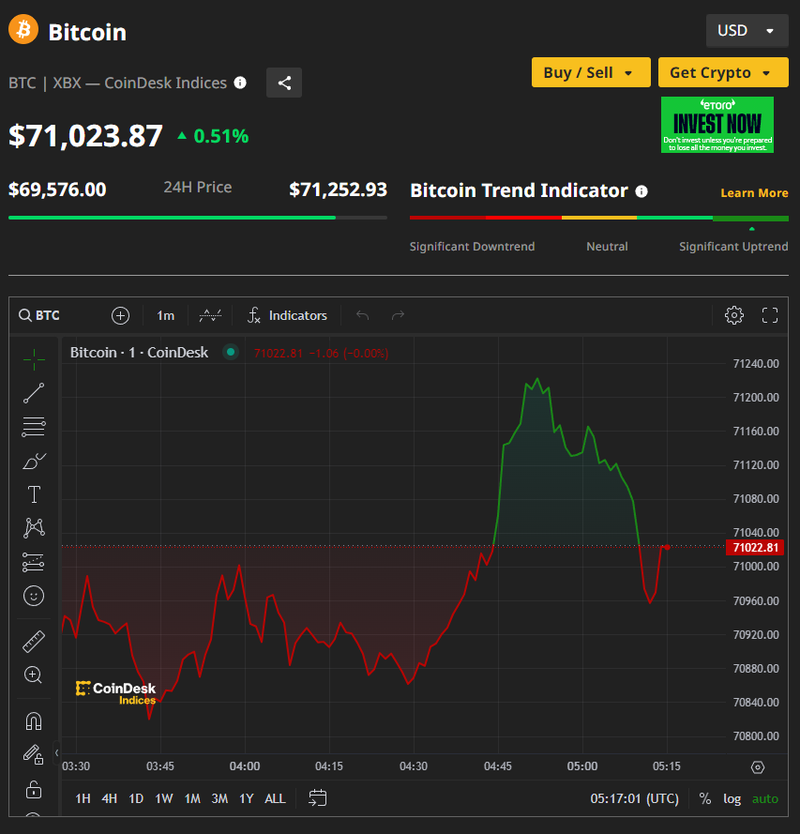Screen dimensions: 800x834
Task: Open the measure ruler tool
Action: (33, 642)
